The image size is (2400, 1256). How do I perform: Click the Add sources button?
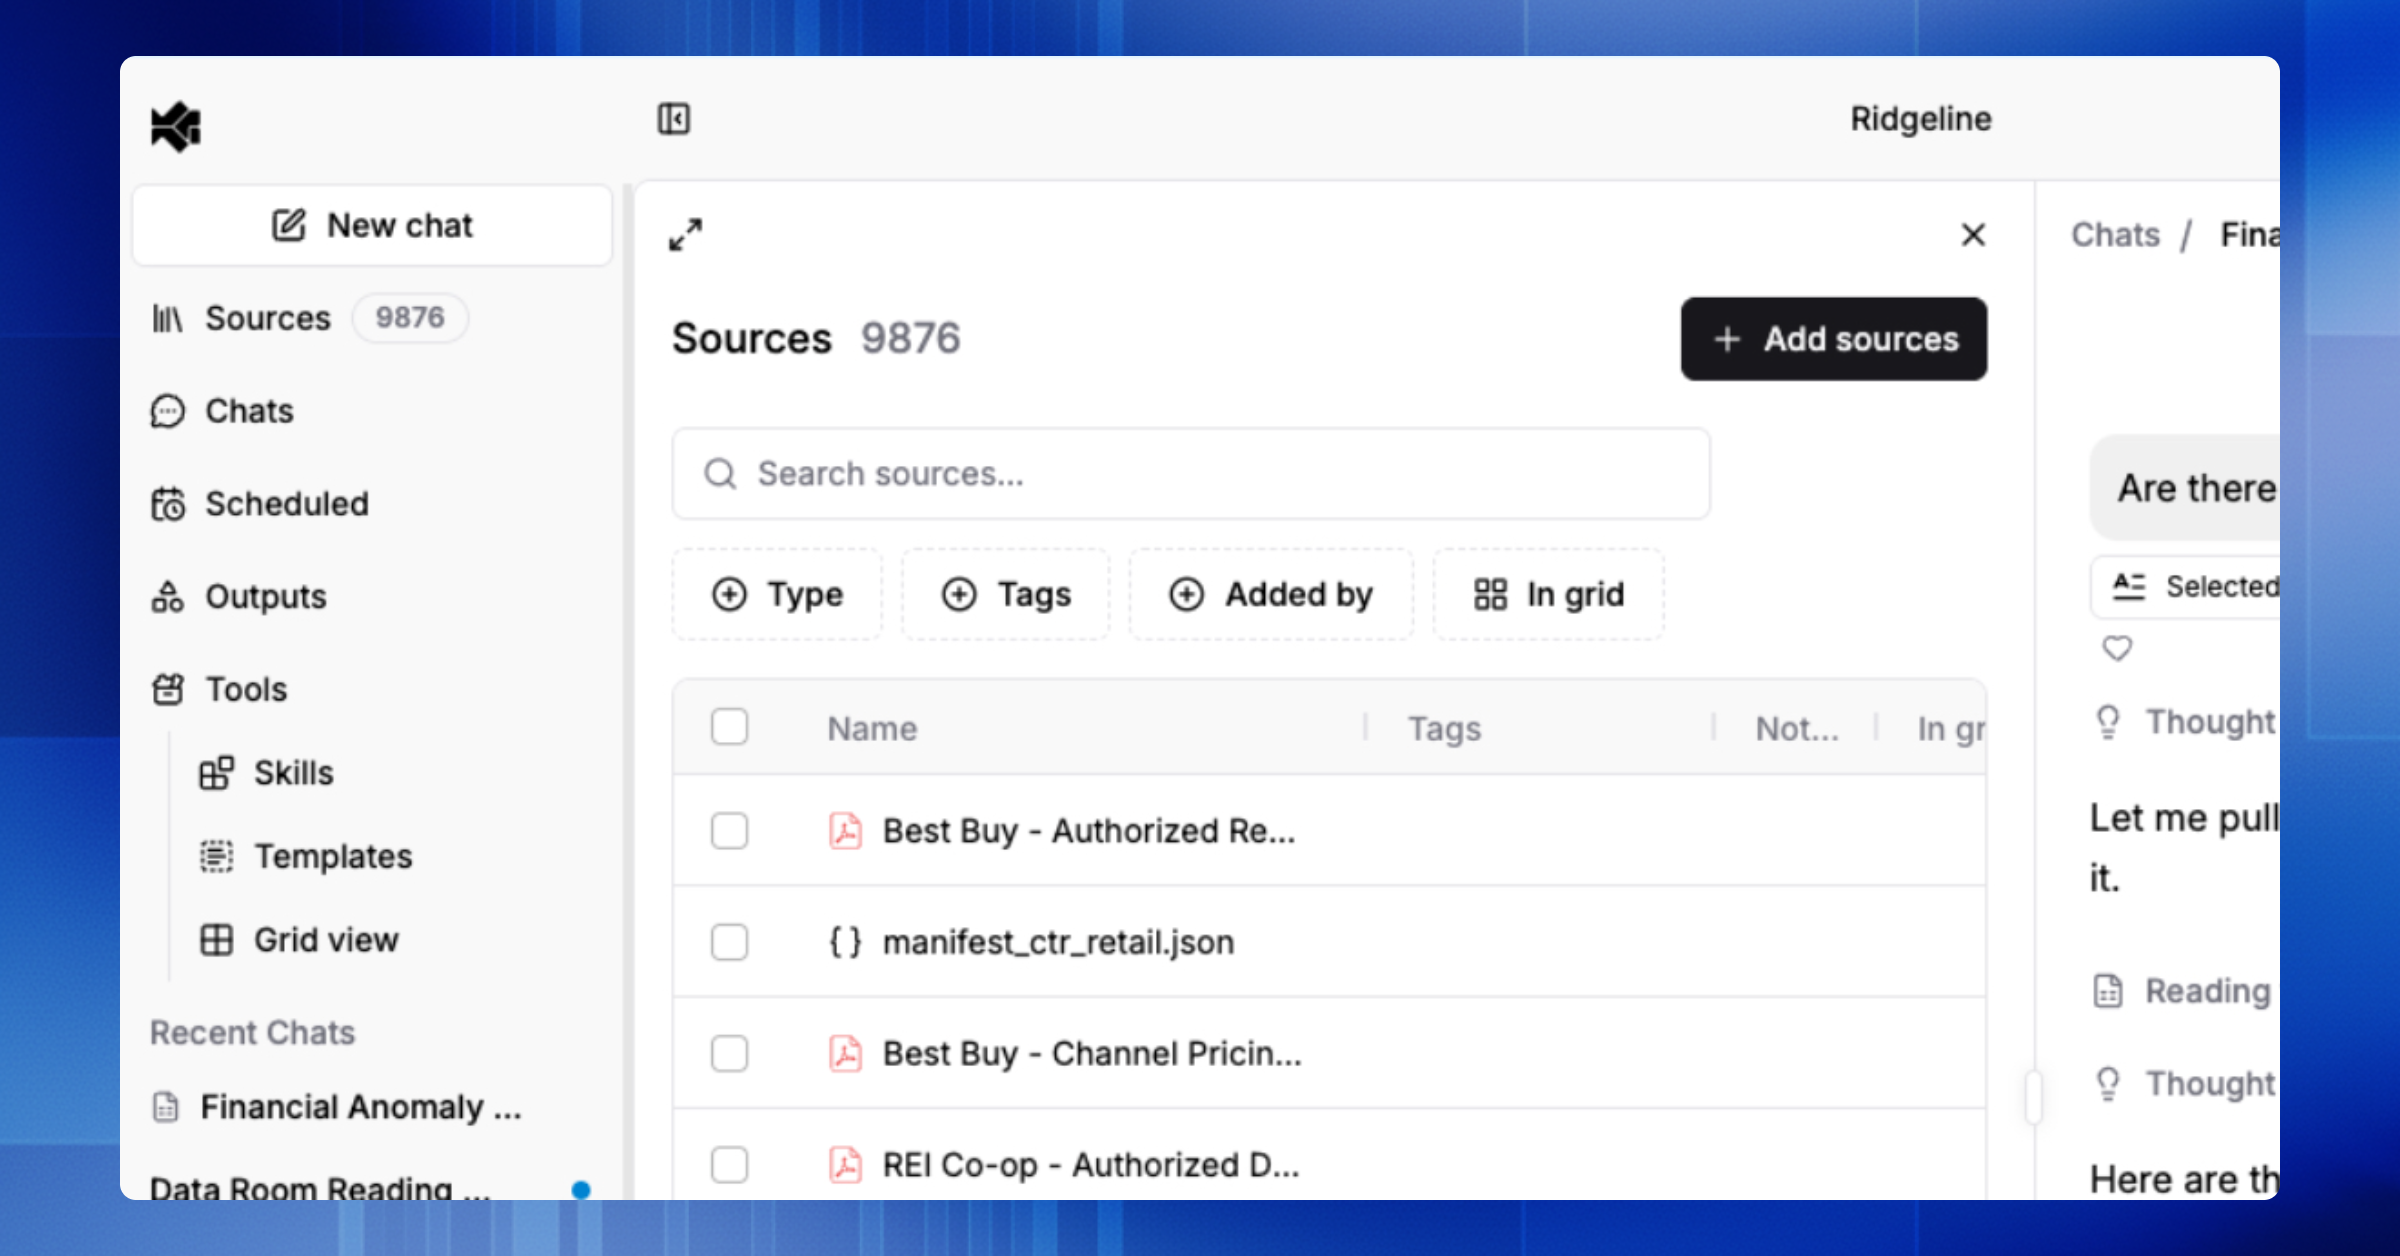1833,339
